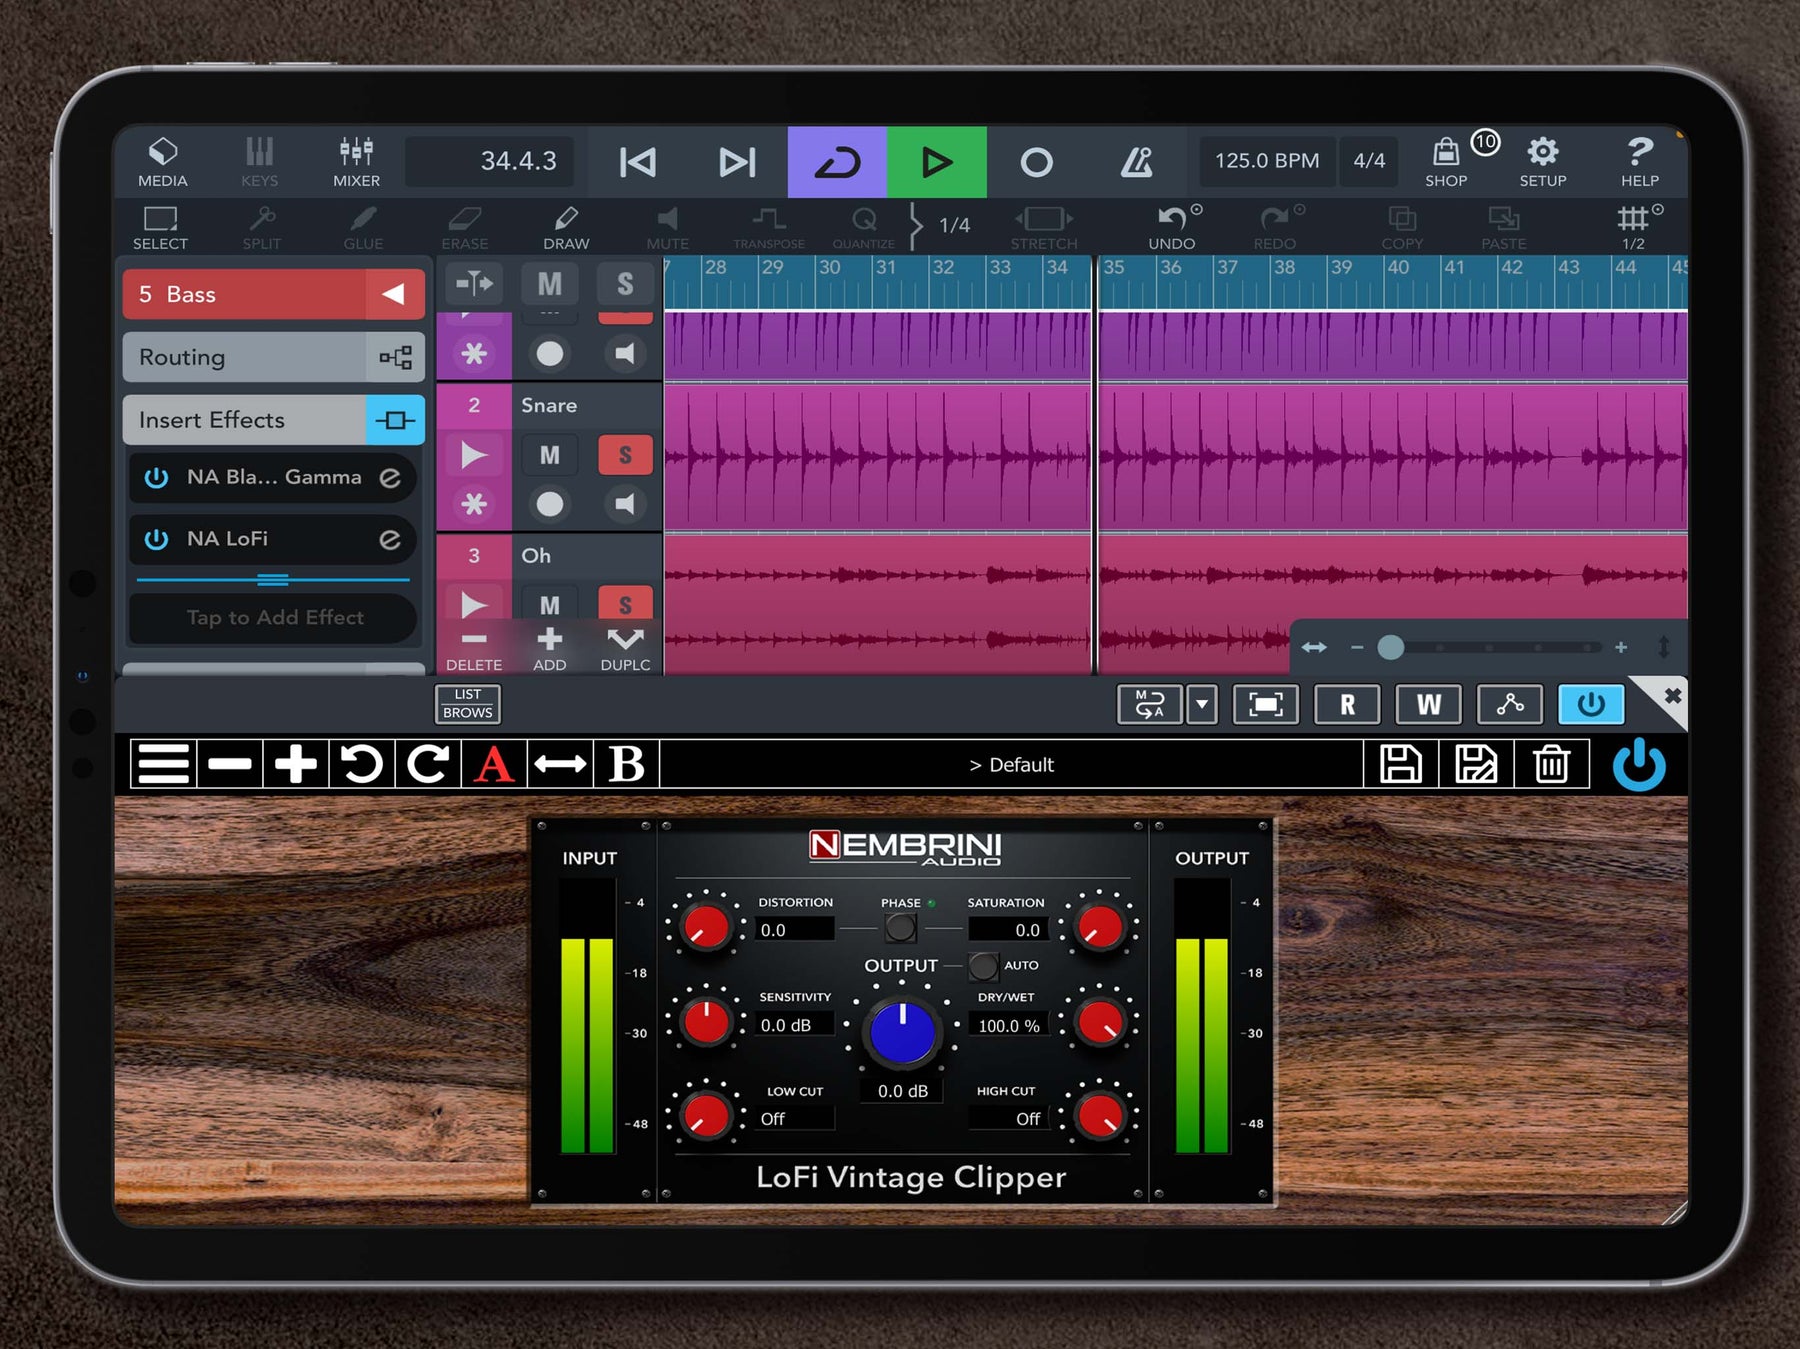Viewport: 1800px width, 1349px height.
Task: Open the dropdown arrow next to M/A button
Action: [x=1202, y=704]
